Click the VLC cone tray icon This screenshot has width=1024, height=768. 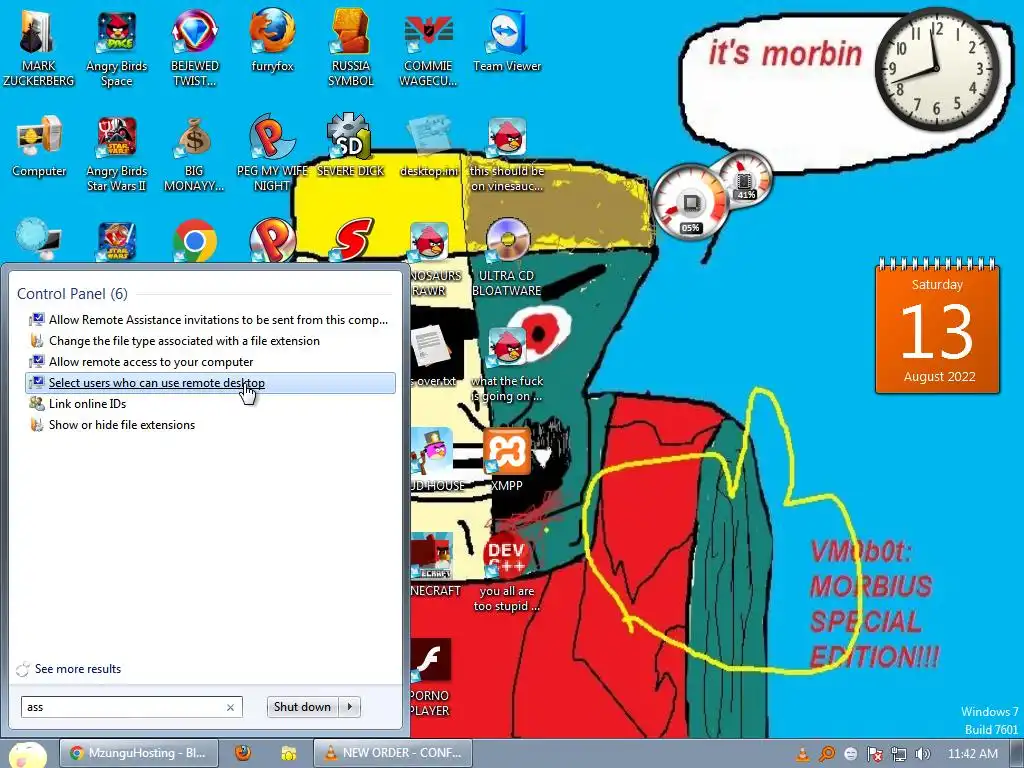coord(802,754)
